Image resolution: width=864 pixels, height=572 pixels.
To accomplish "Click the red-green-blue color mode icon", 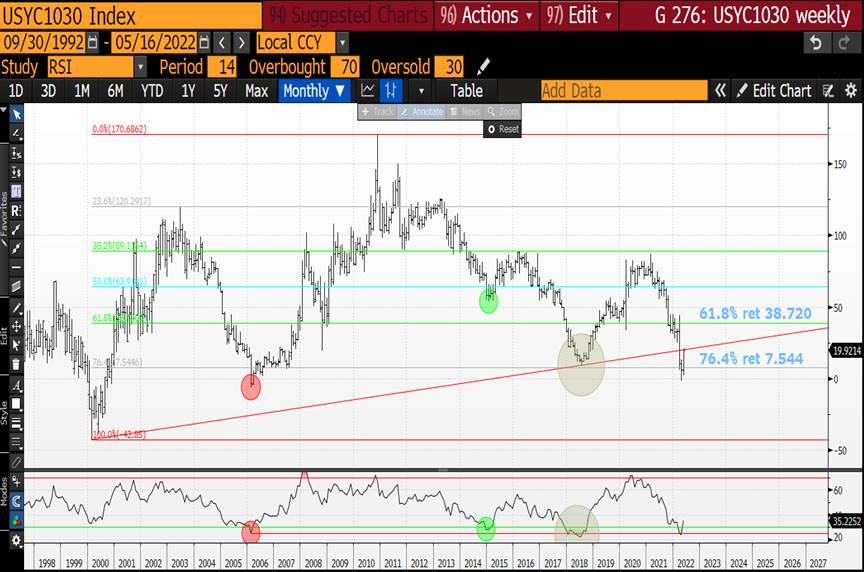I will (x=17, y=520).
